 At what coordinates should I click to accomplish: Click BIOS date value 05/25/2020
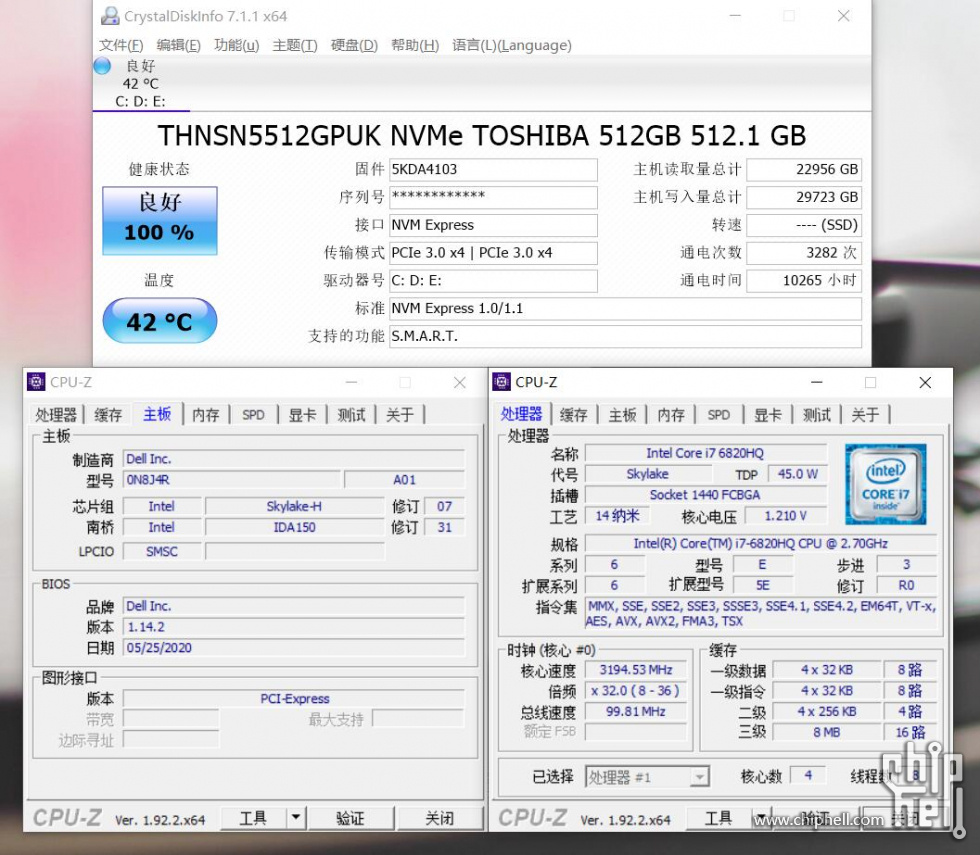pos(294,648)
